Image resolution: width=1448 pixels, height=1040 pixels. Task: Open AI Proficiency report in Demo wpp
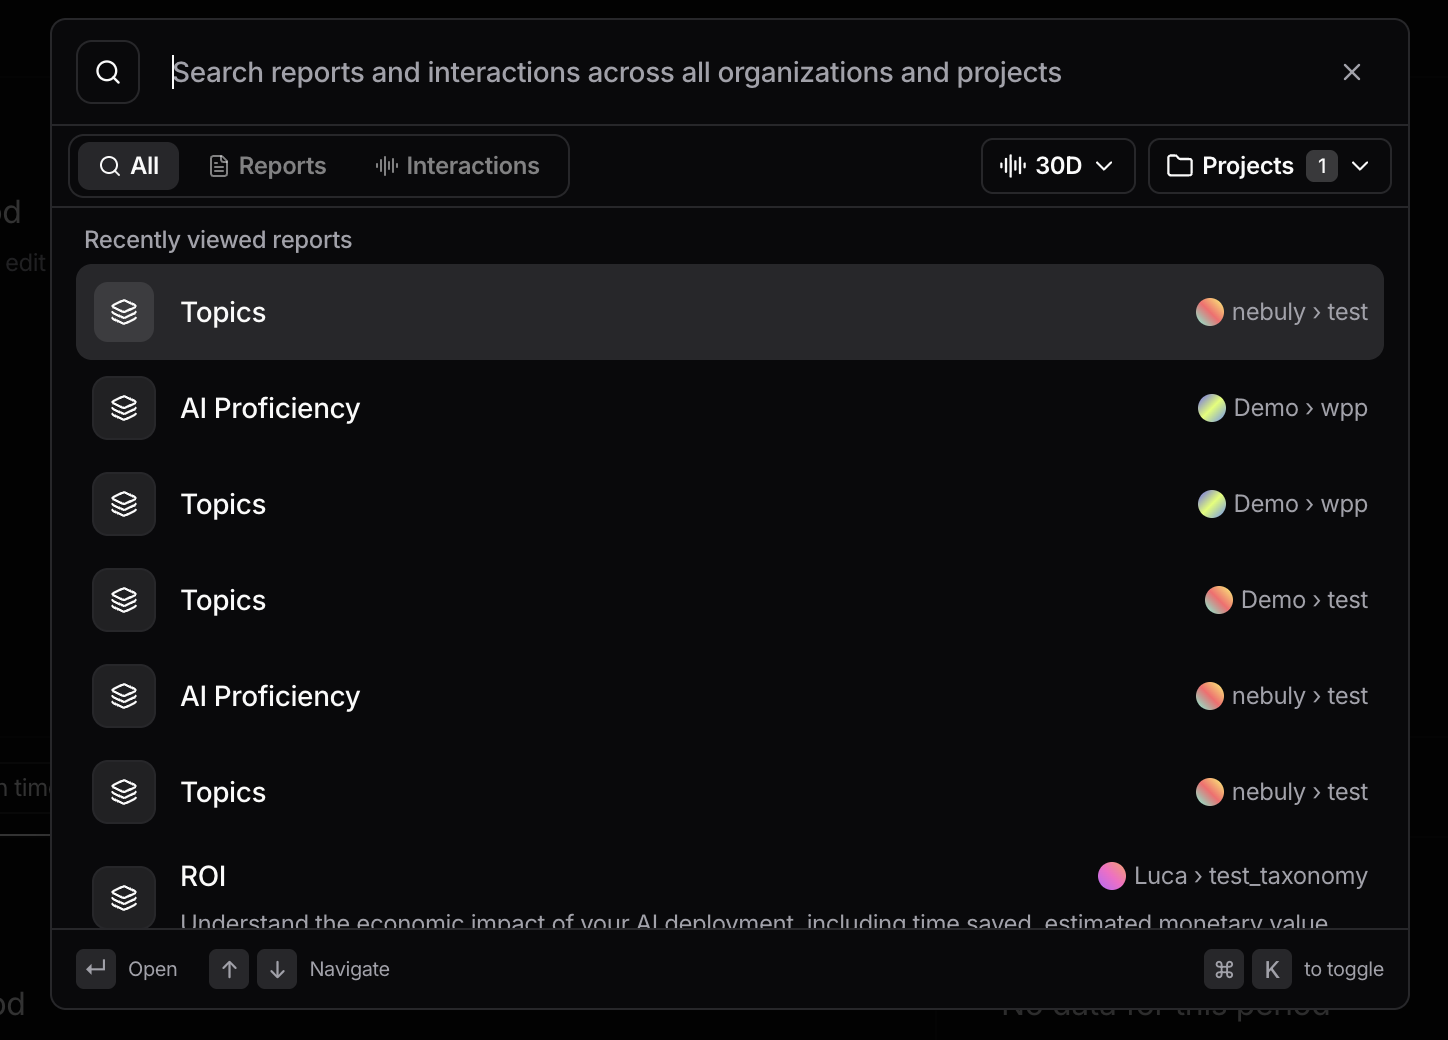(x=730, y=408)
